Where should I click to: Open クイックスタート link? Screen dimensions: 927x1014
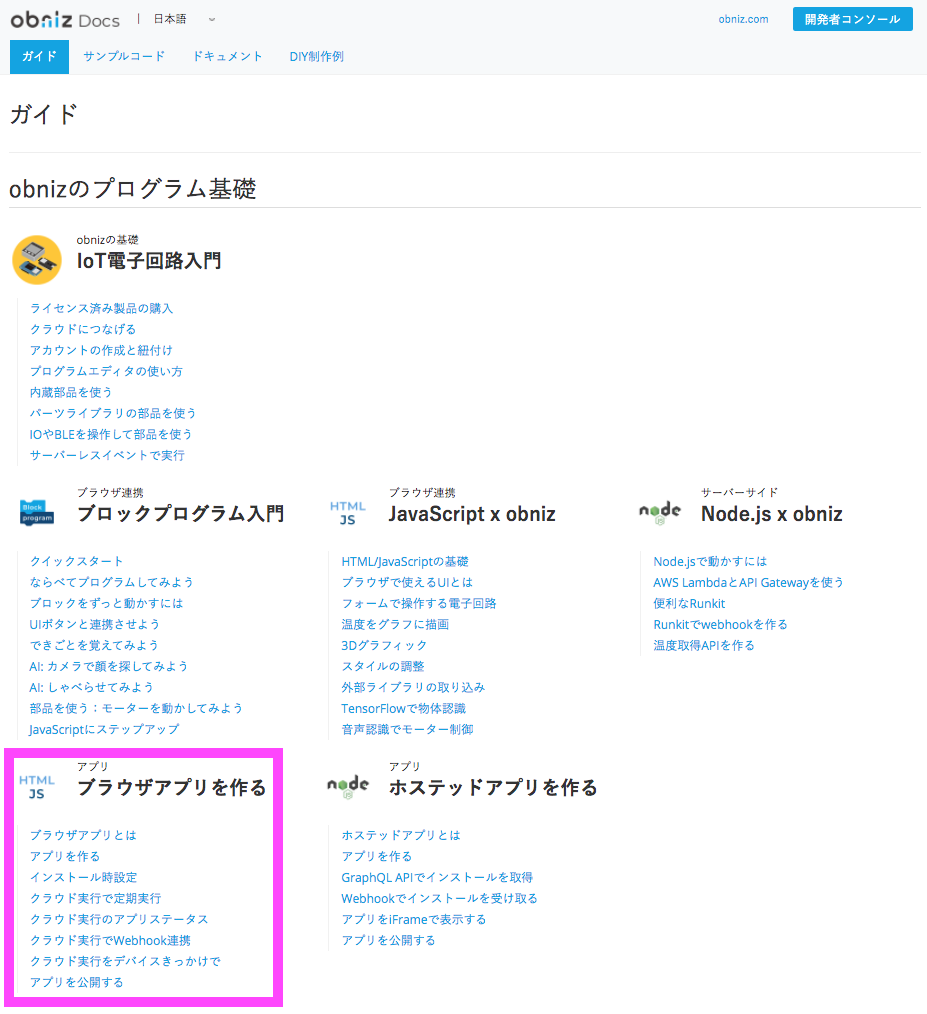[76, 561]
